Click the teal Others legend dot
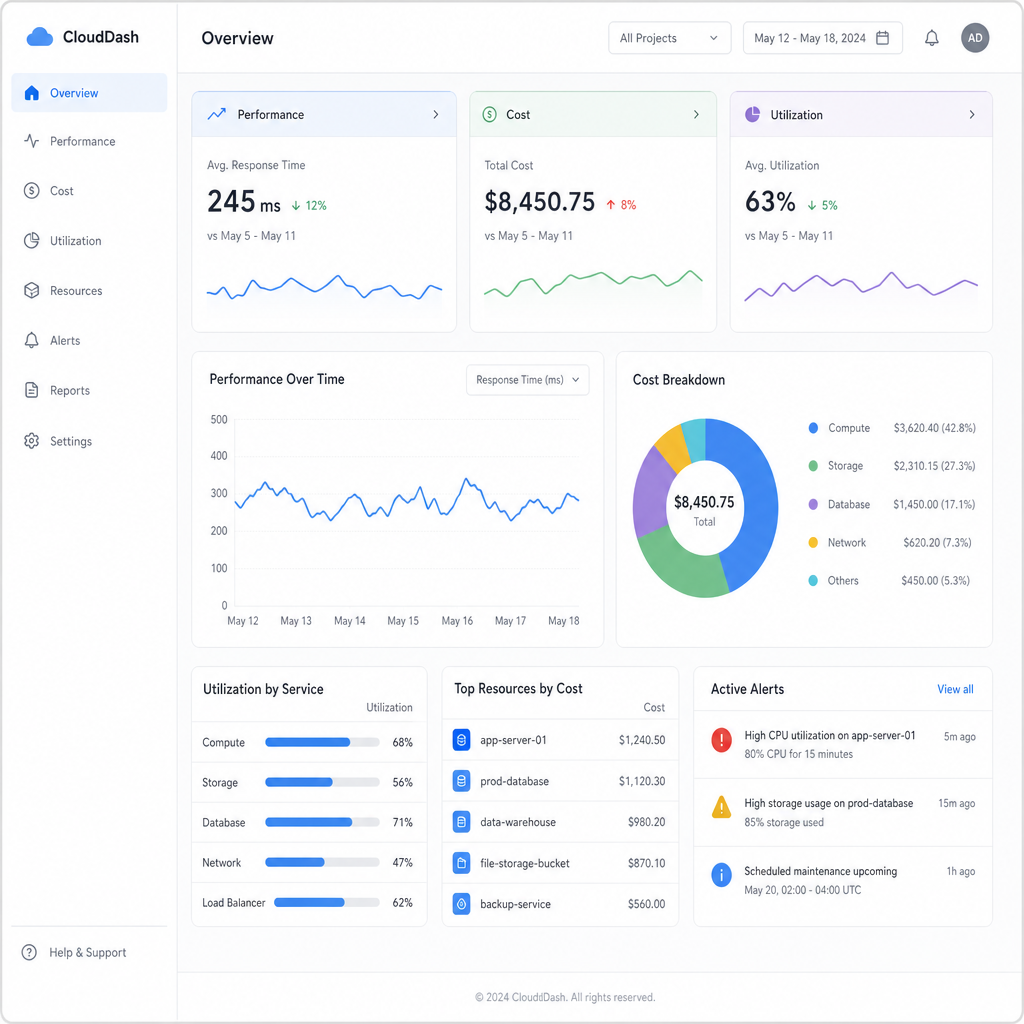Image resolution: width=1024 pixels, height=1024 pixels. tap(813, 580)
